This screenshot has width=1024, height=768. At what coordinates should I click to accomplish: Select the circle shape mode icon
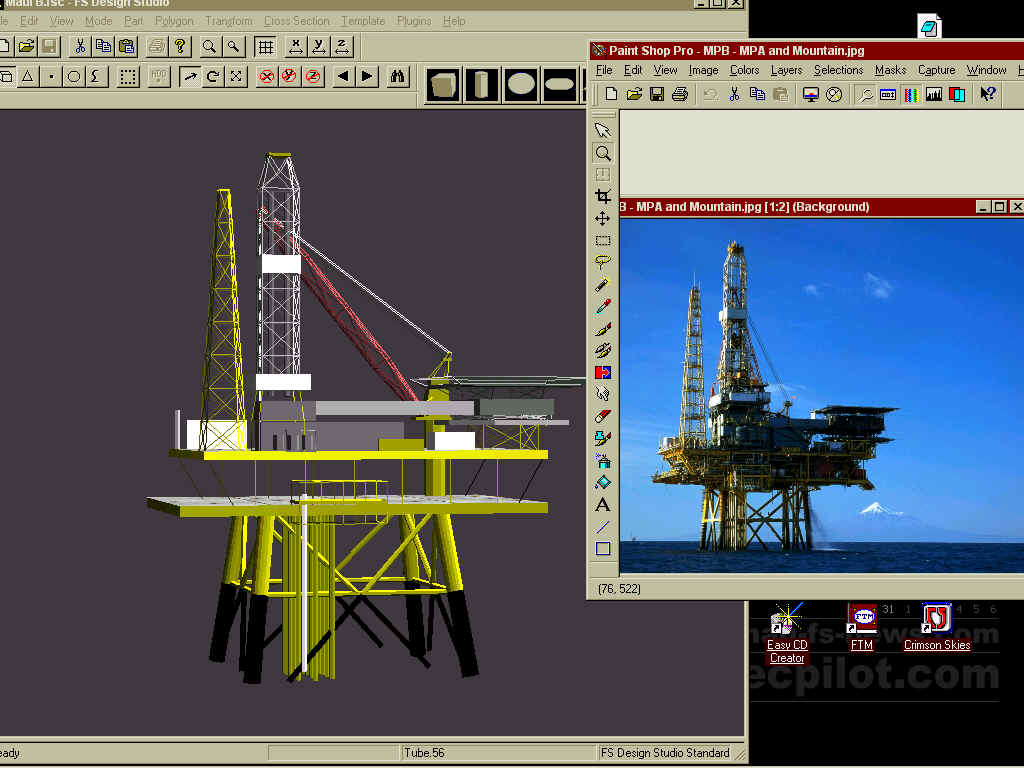point(74,76)
